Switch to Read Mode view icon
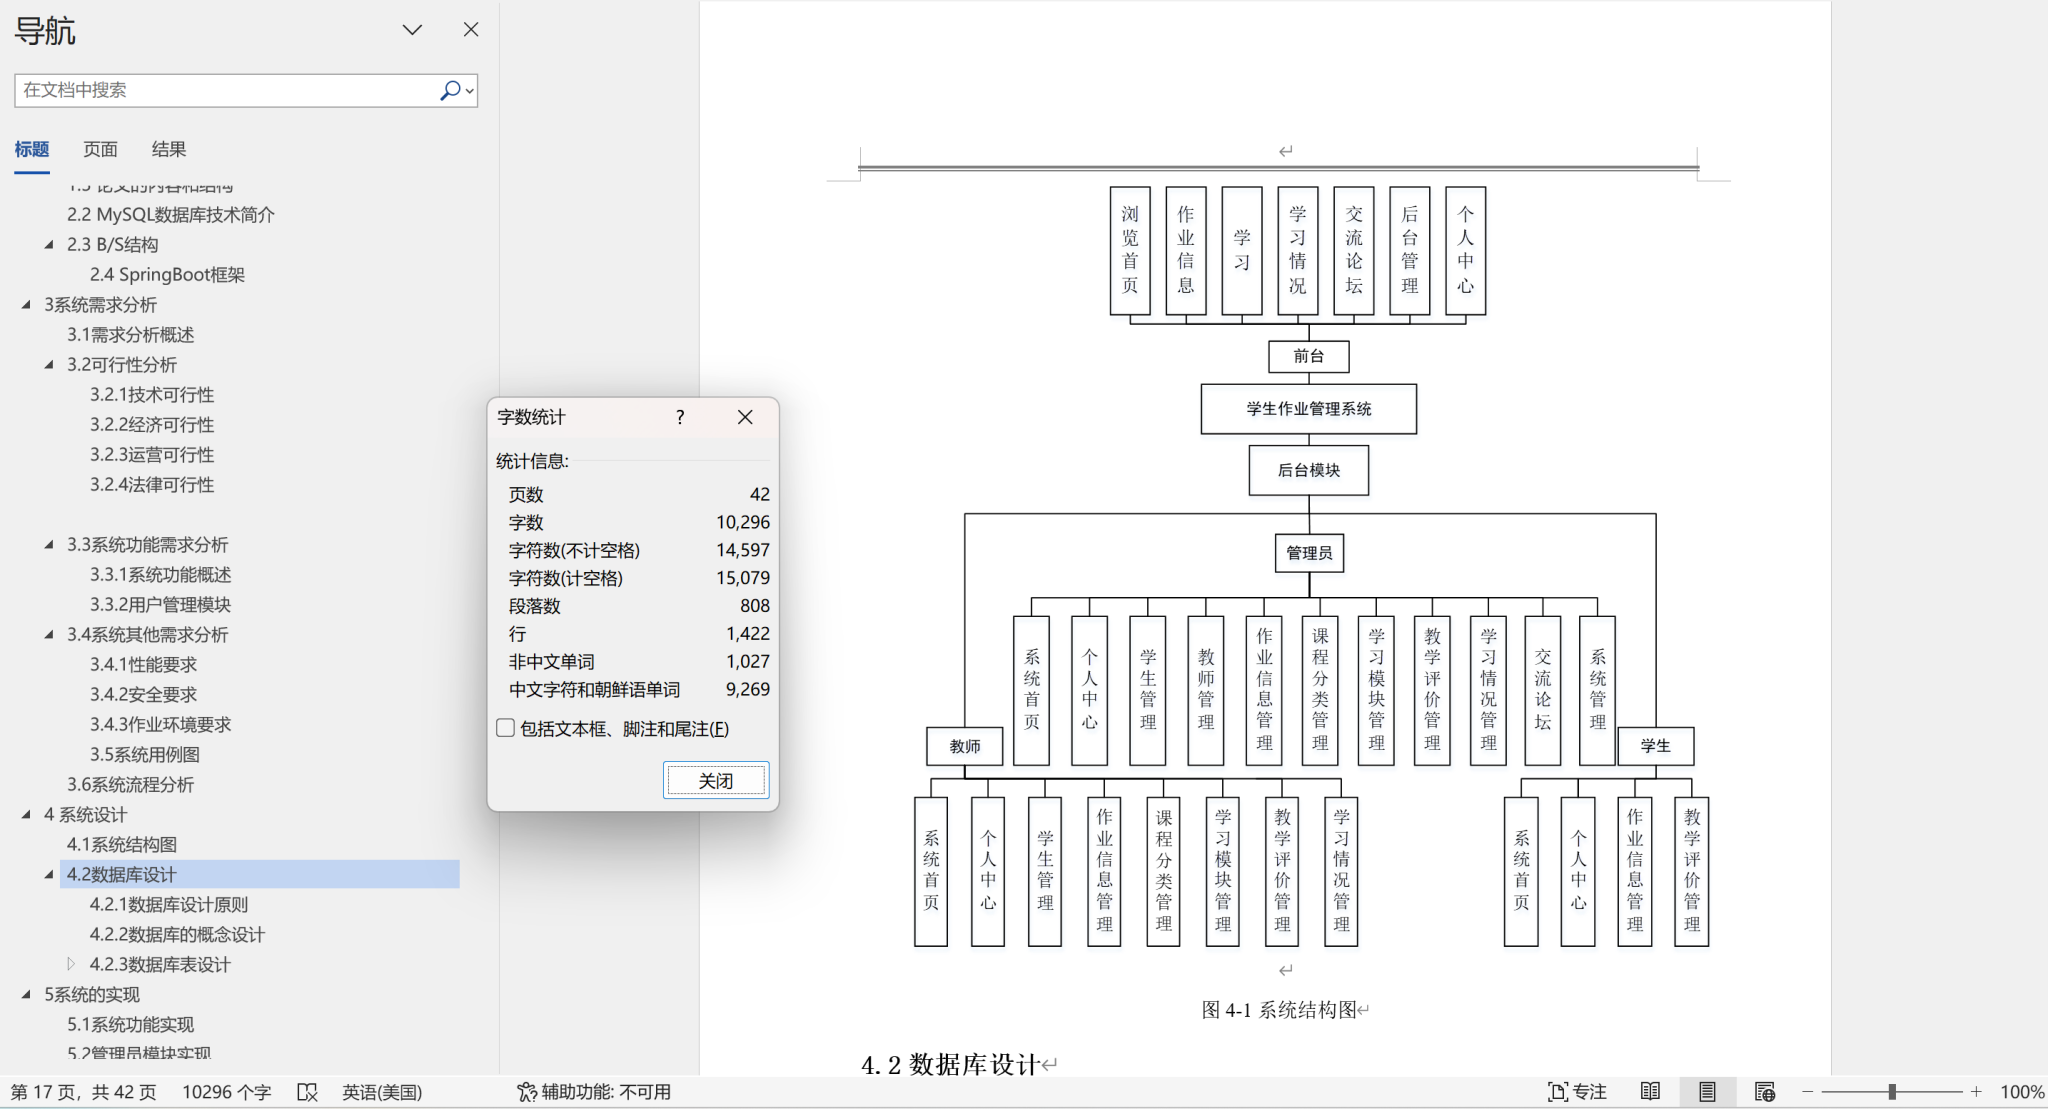The width and height of the screenshot is (2048, 1109). coord(1650,1092)
